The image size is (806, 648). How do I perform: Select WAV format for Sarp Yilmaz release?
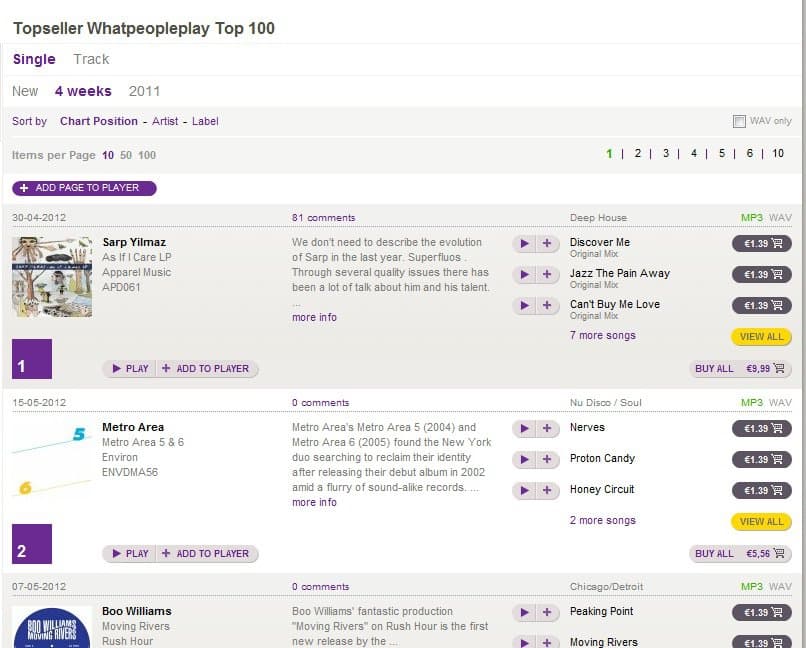(x=780, y=217)
